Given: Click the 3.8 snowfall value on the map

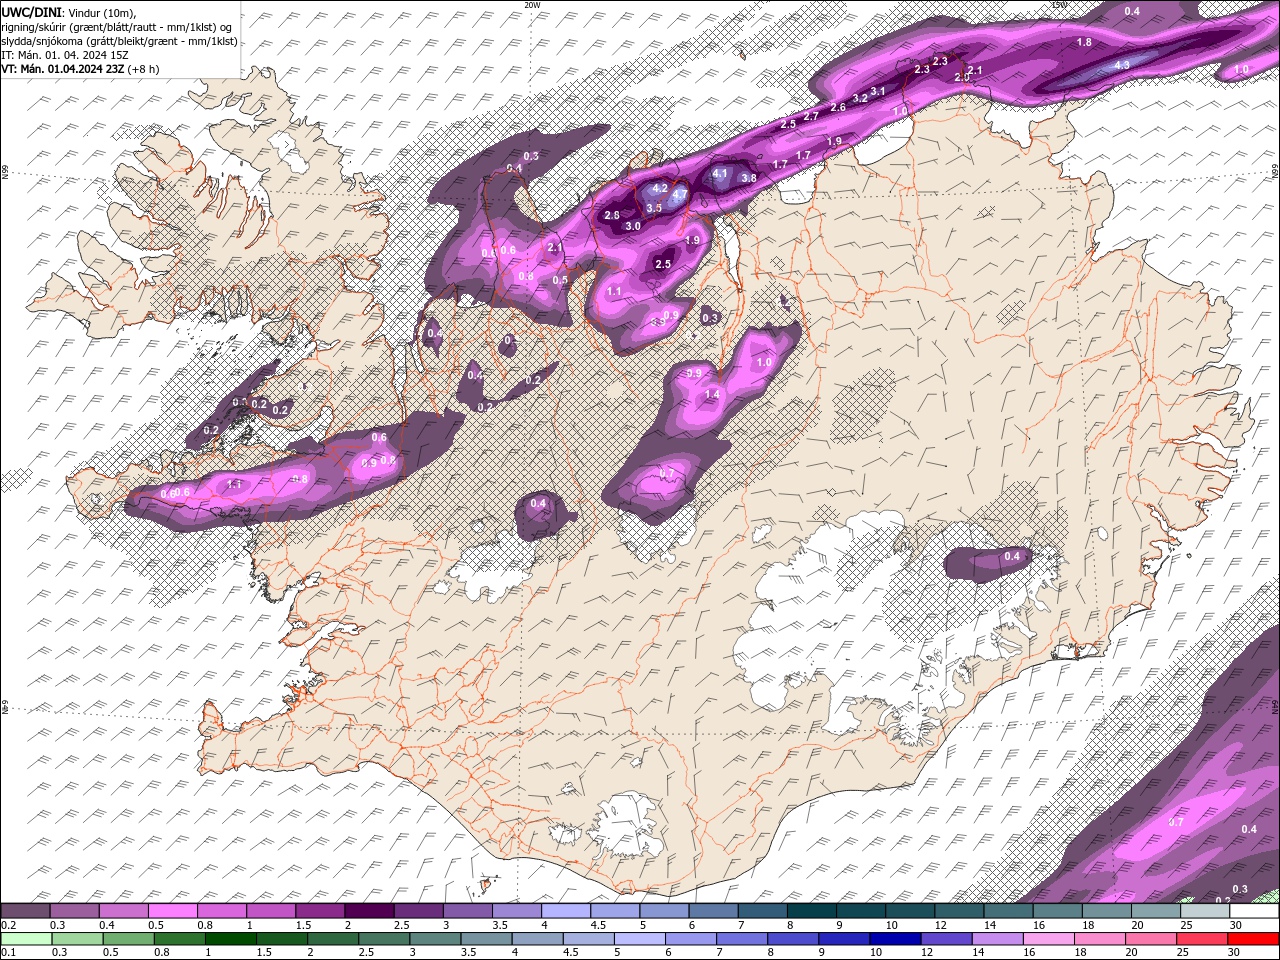Looking at the screenshot, I should click(x=749, y=178).
